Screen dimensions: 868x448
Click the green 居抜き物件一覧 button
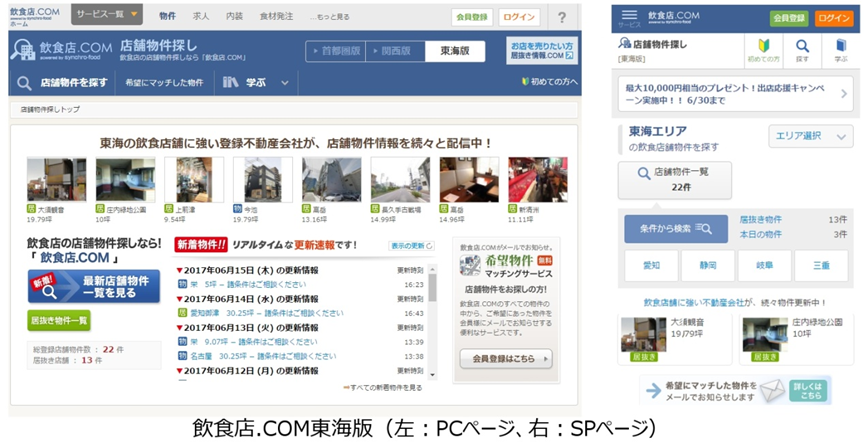[59, 320]
